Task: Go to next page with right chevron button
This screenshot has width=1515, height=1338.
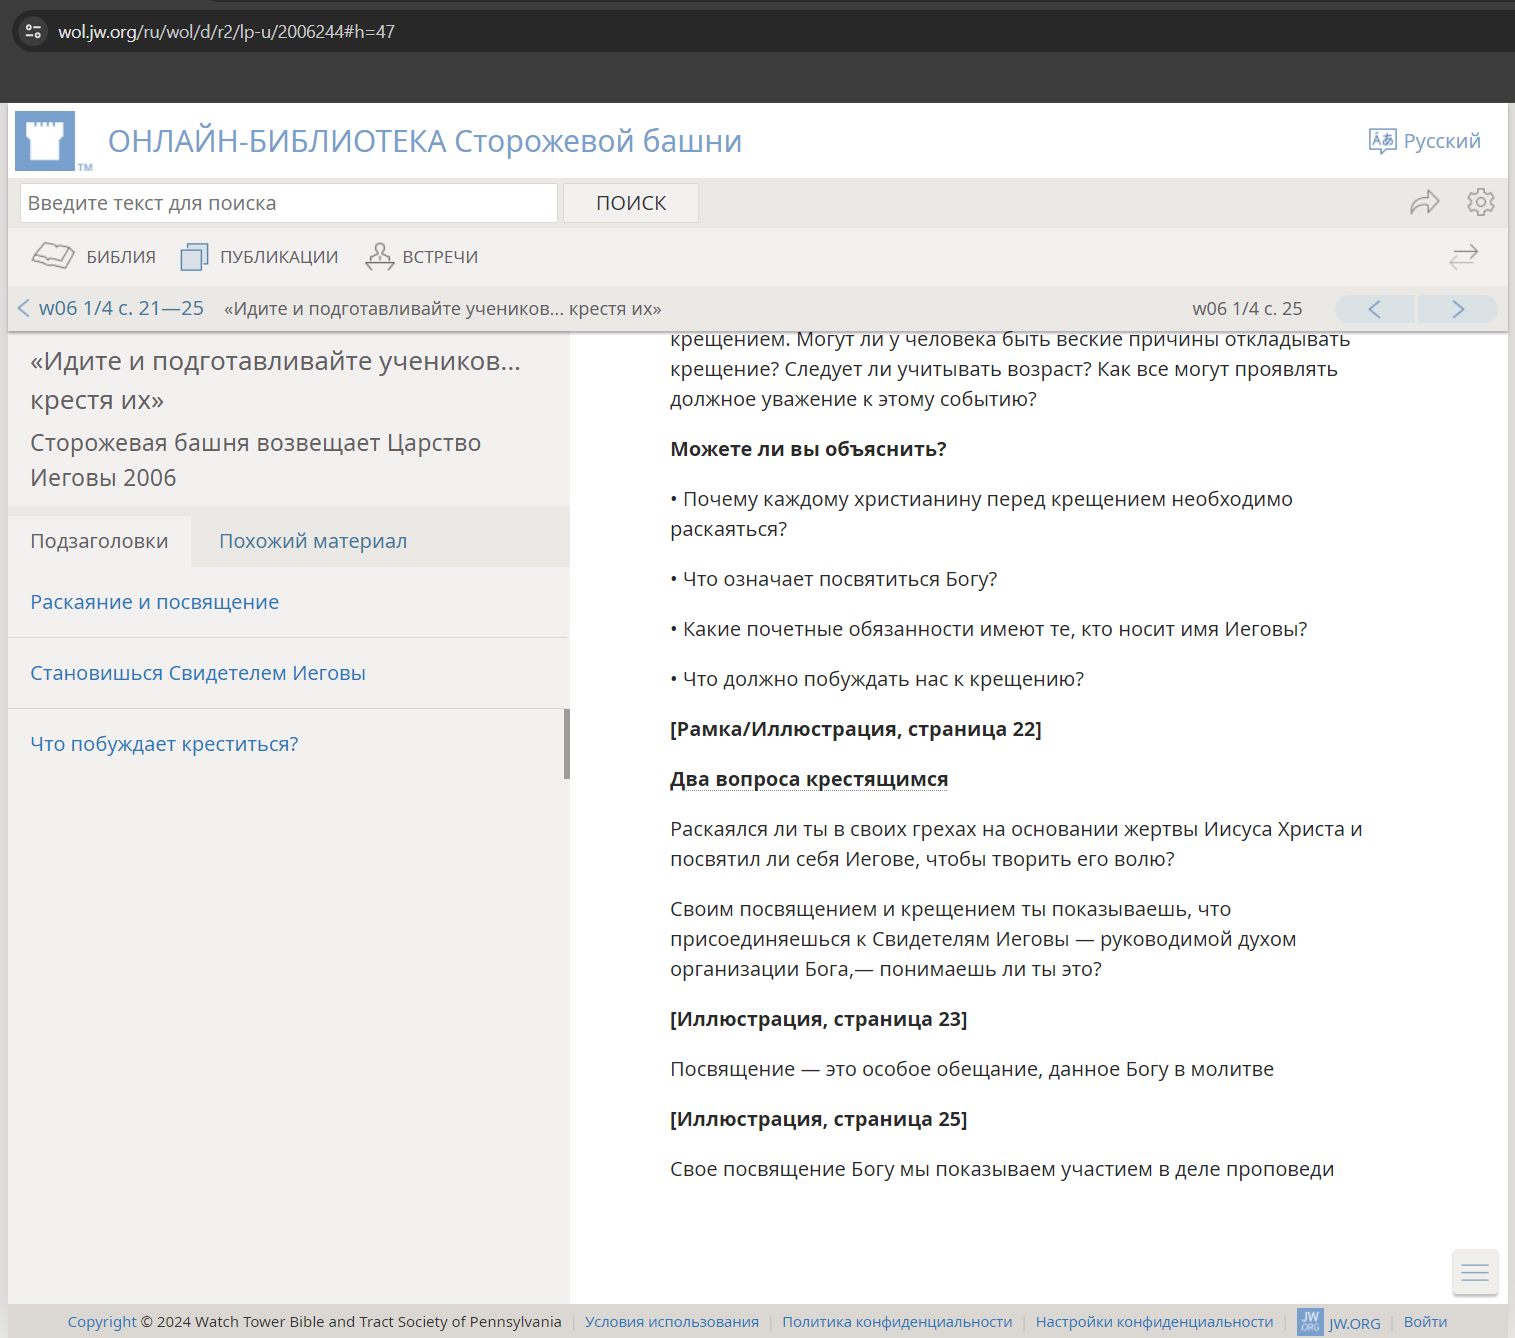Action: 1457,309
